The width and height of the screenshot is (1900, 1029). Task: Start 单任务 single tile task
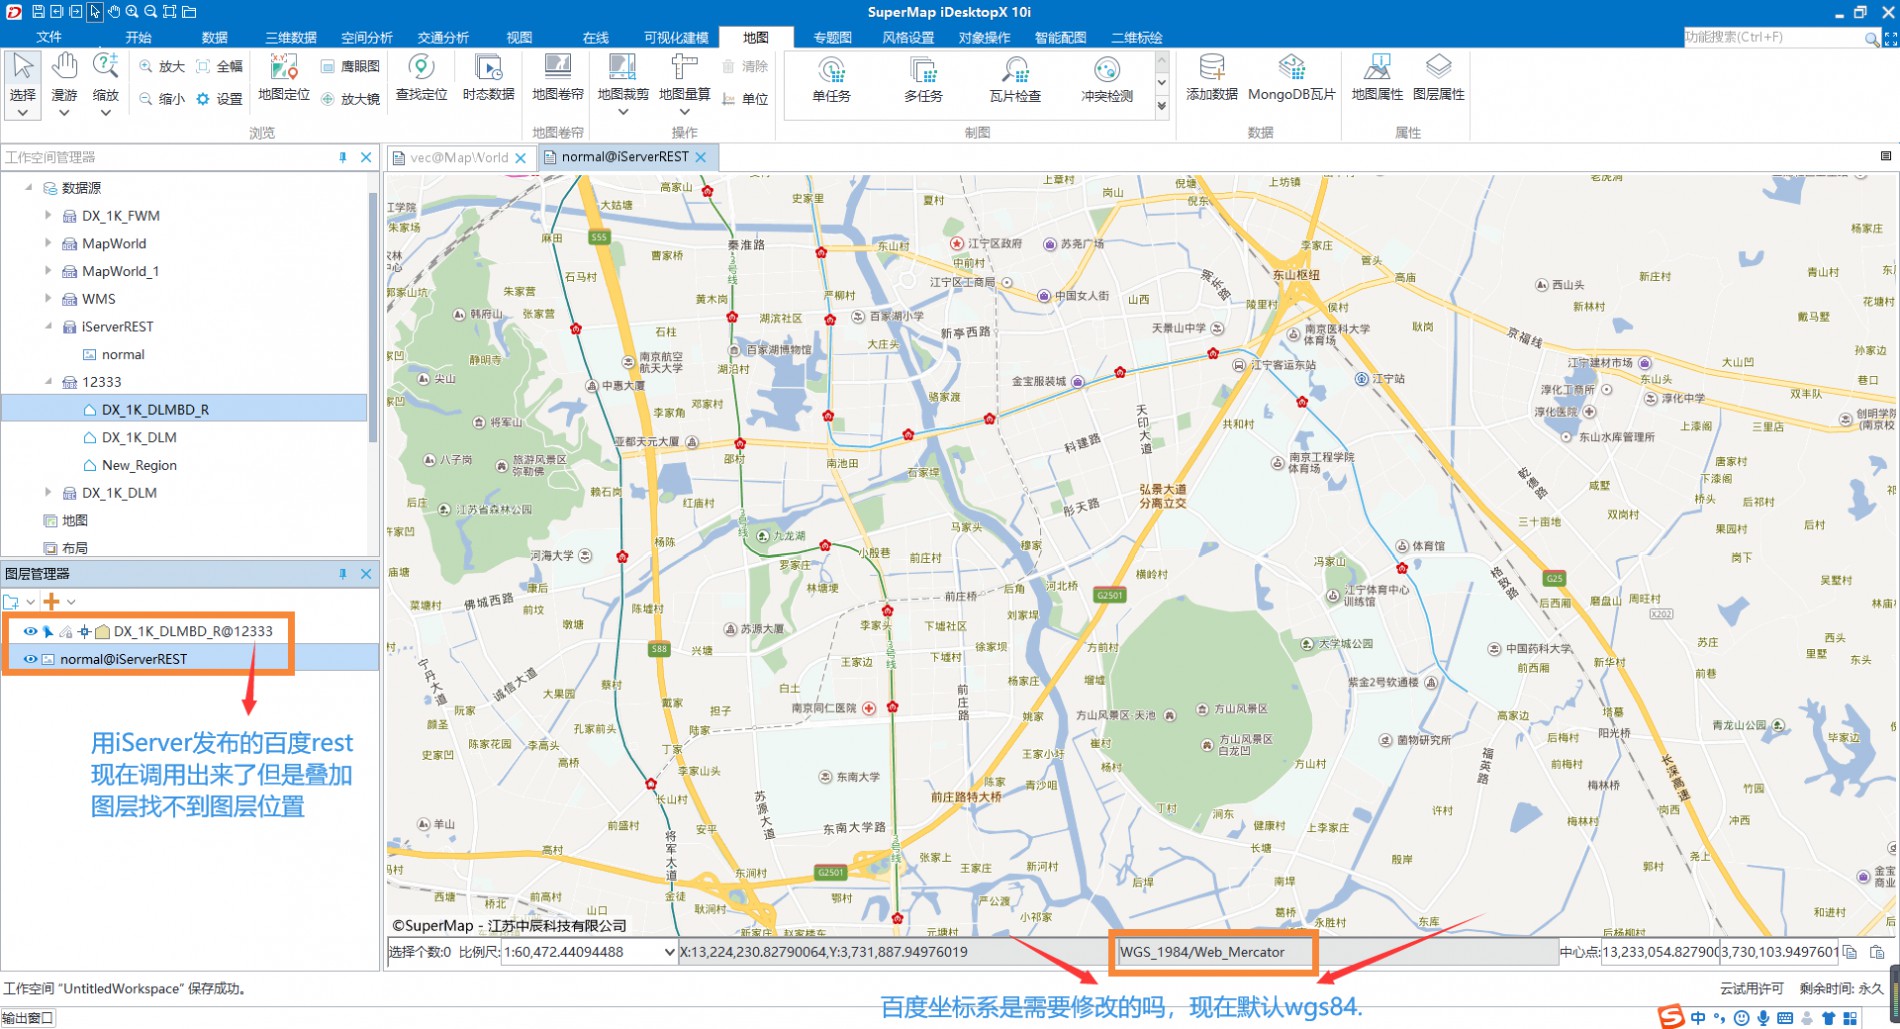click(x=831, y=80)
